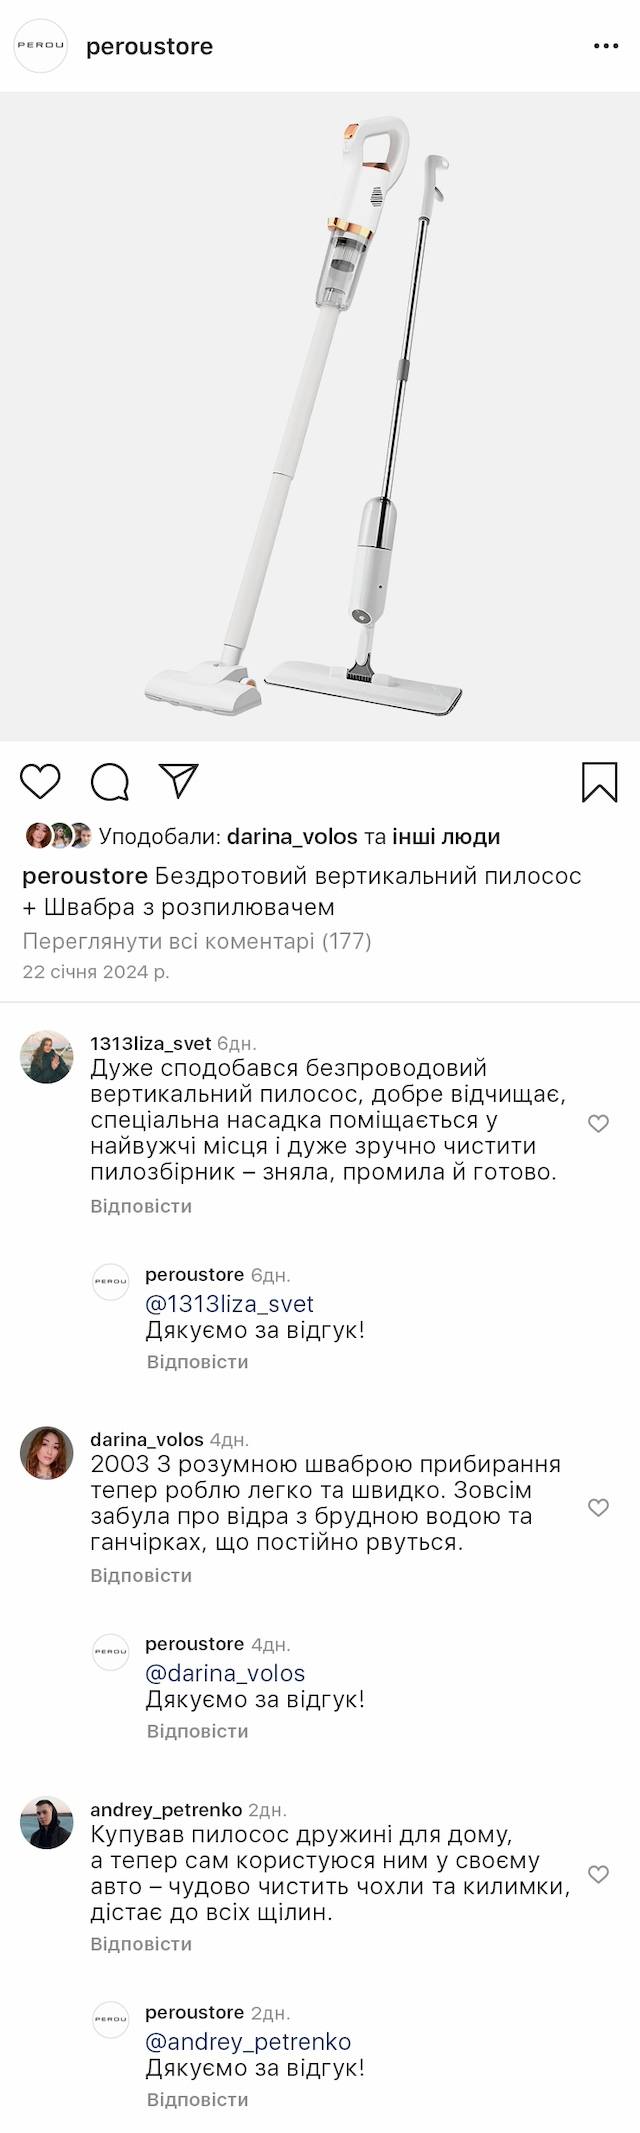
Task: Like the post with heart icon
Action: click(x=41, y=781)
